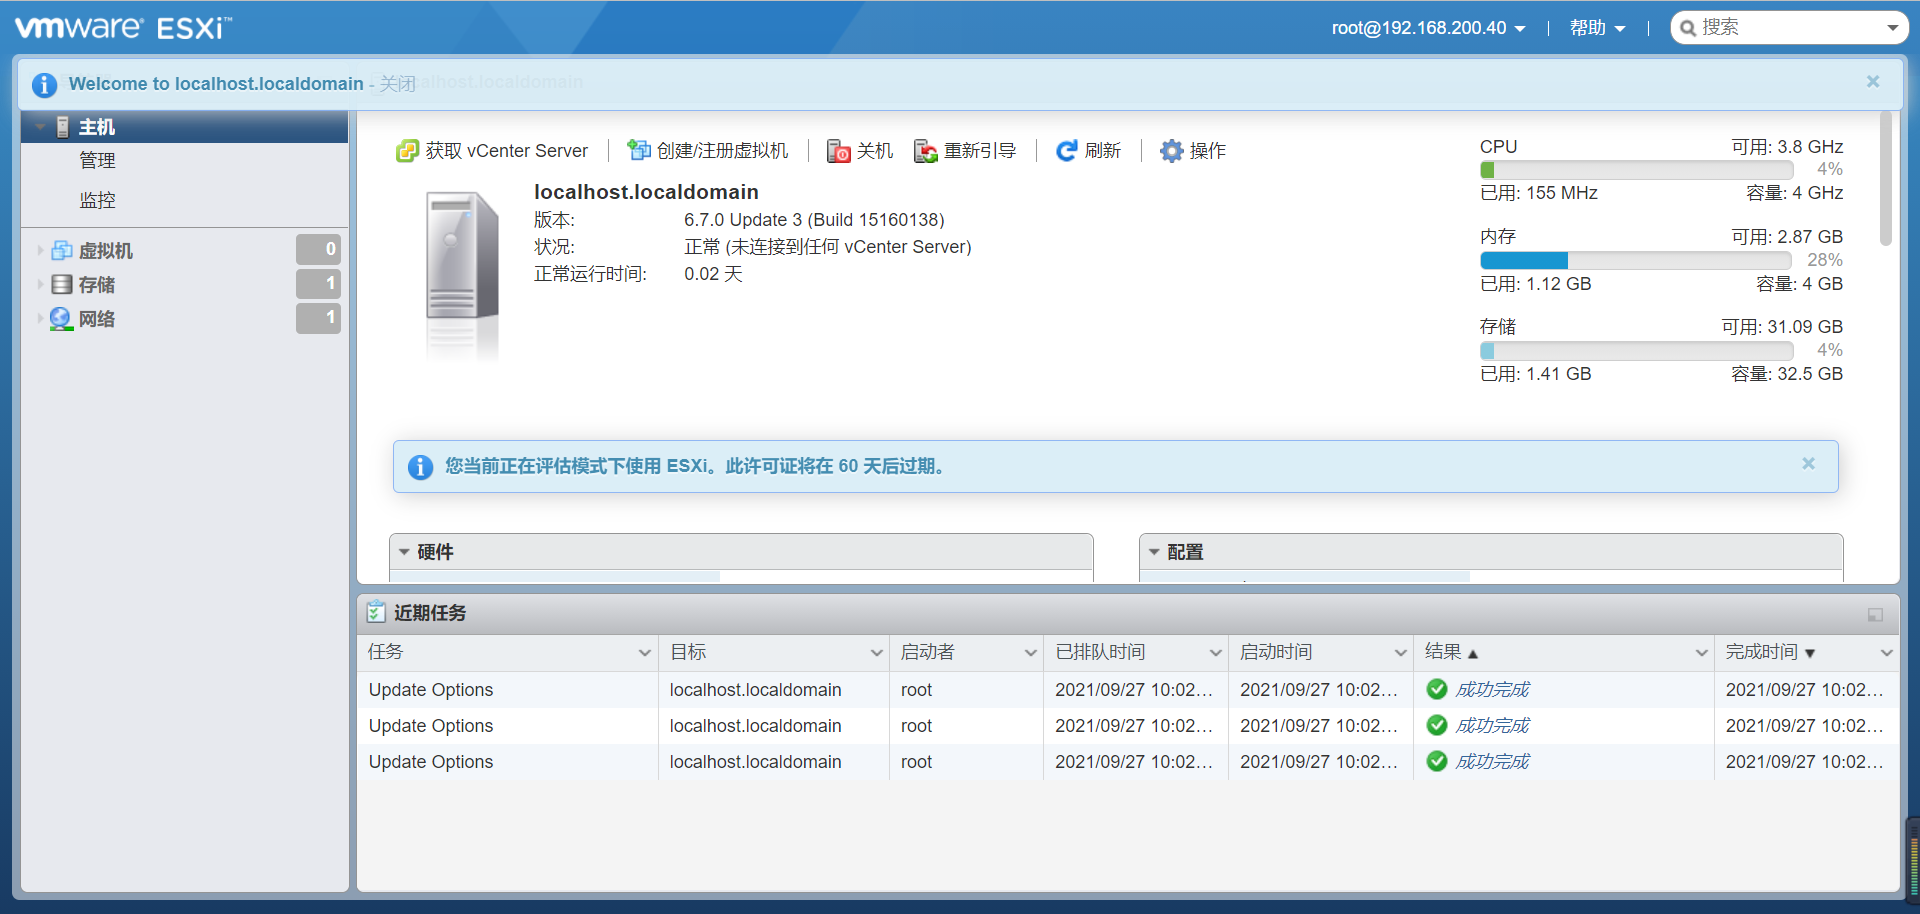This screenshot has width=1920, height=914.
Task: Sort by the 完成时间 column header
Action: pos(1770,652)
